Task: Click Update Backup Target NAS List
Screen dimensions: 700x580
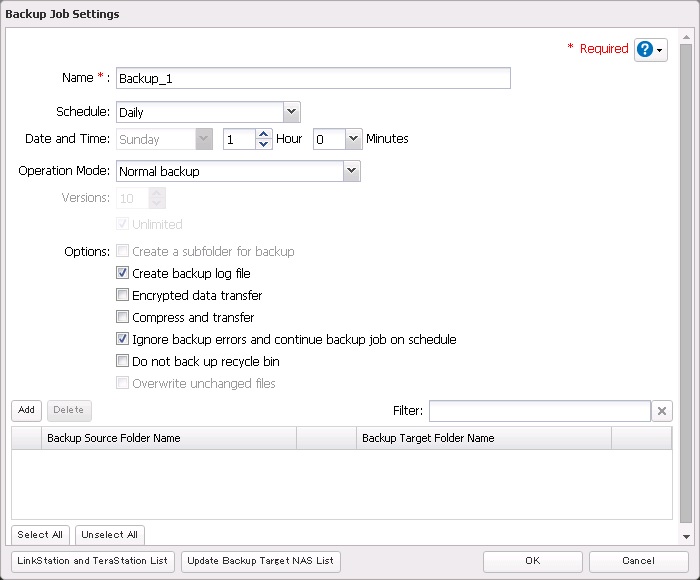Action: (x=261, y=561)
